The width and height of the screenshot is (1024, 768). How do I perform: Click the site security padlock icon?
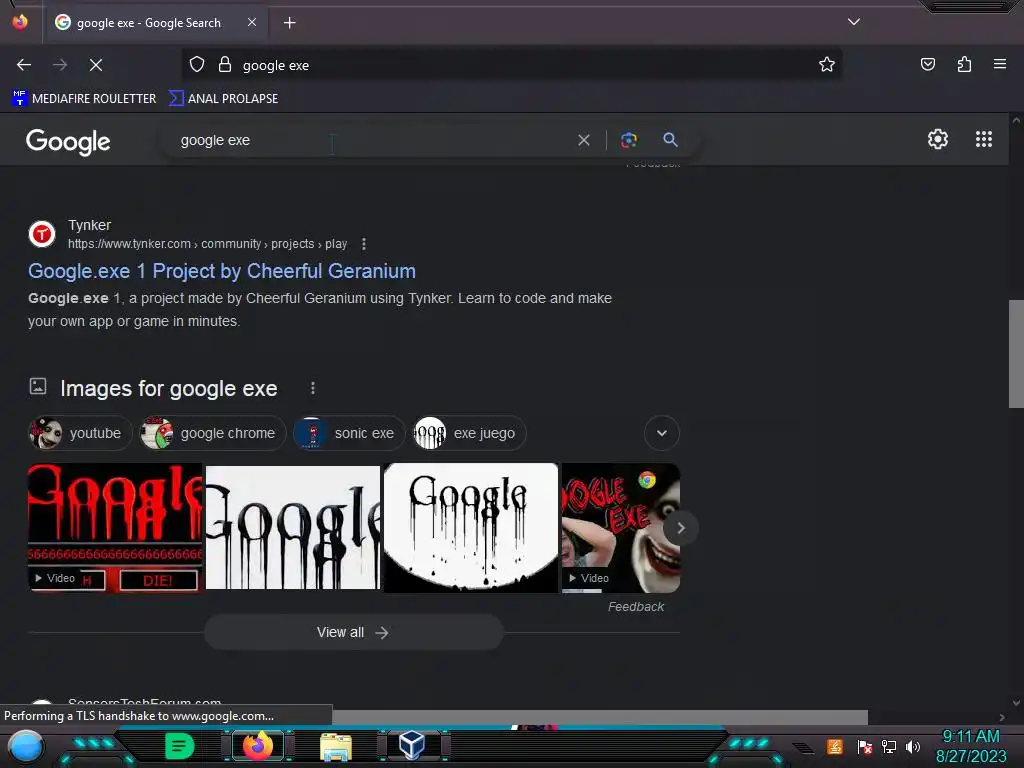(x=225, y=65)
